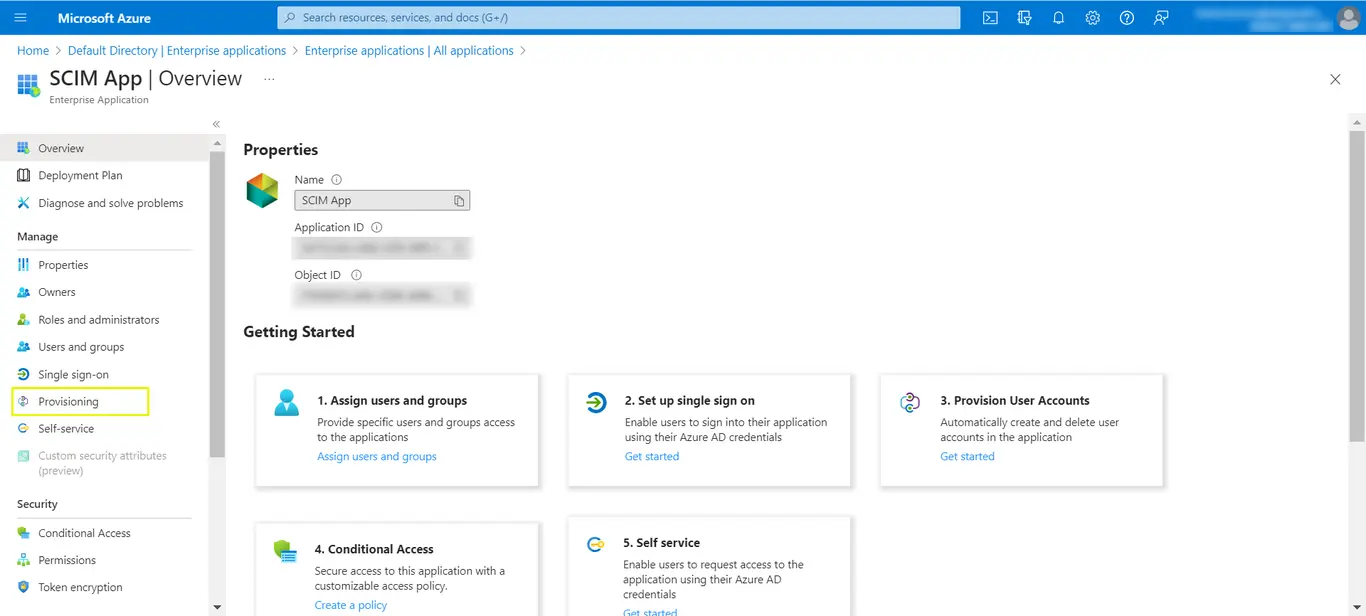The image size is (1366, 616).
Task: Open the Help question mark icon
Action: (1127, 18)
